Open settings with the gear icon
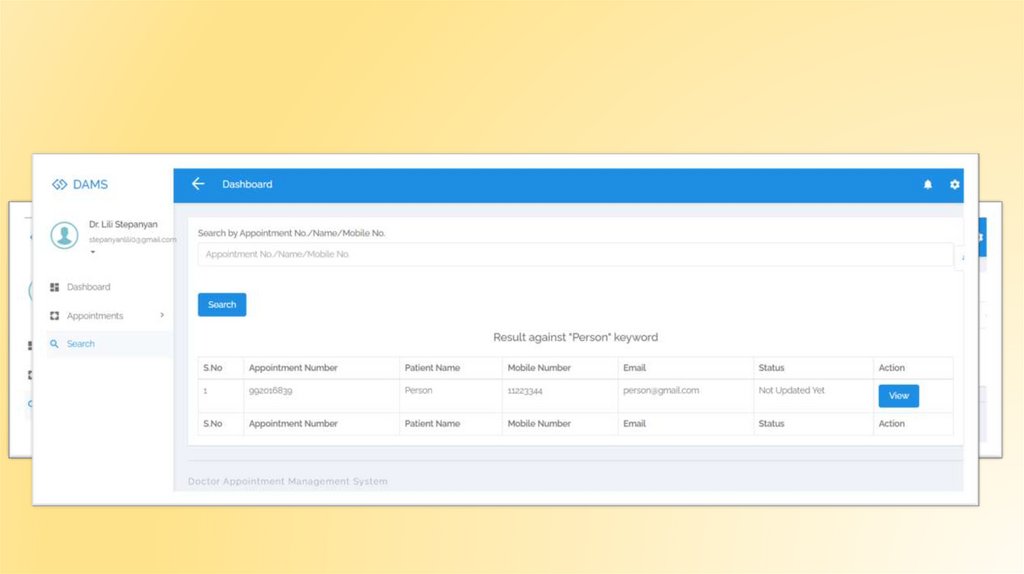The height and width of the screenshot is (574, 1024). click(x=954, y=185)
